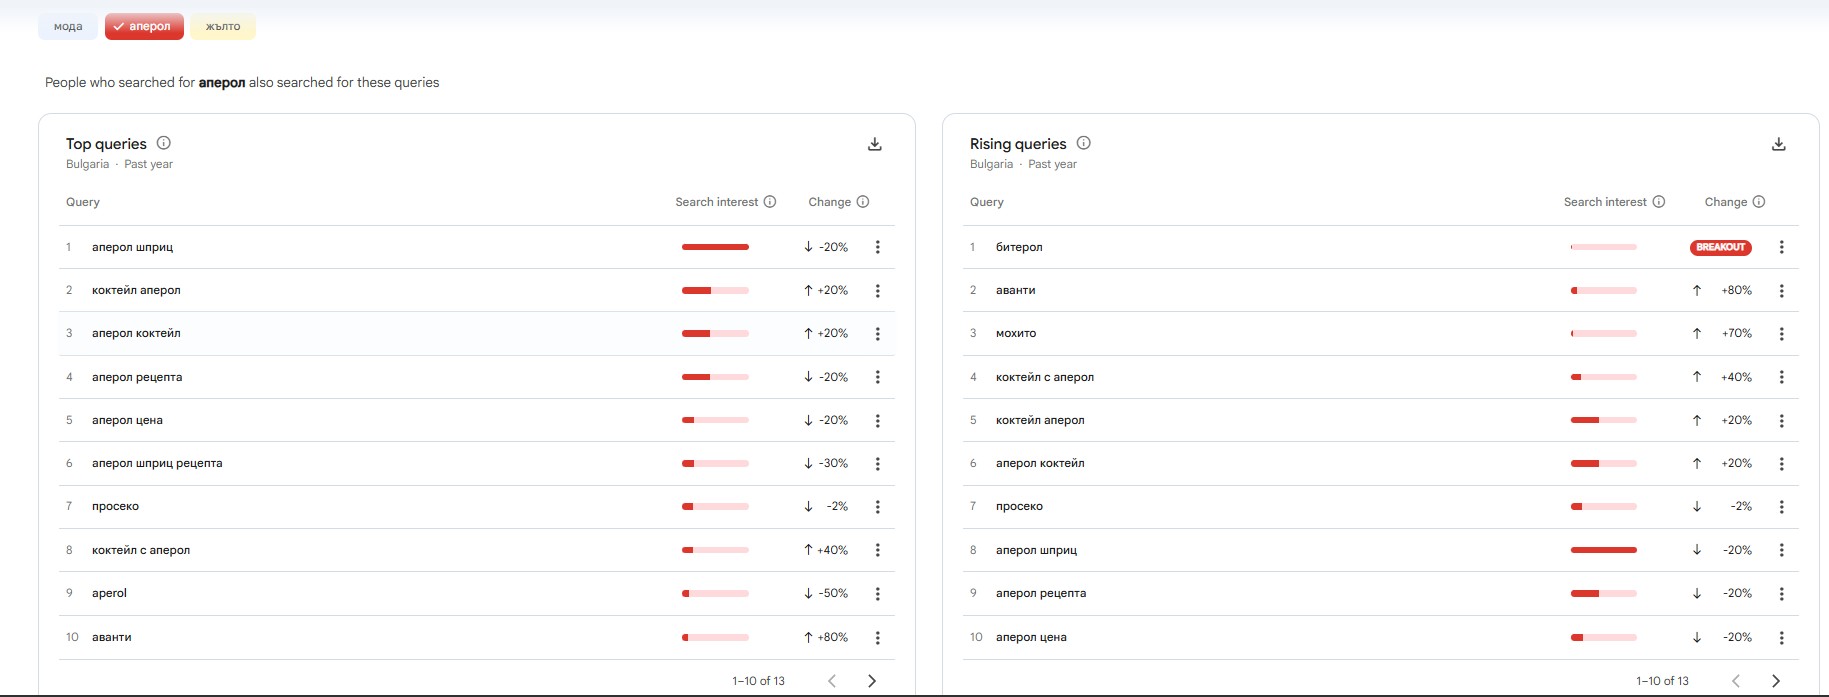Open options for аперол шприц рецепта row
1829x697 pixels.
878,464
